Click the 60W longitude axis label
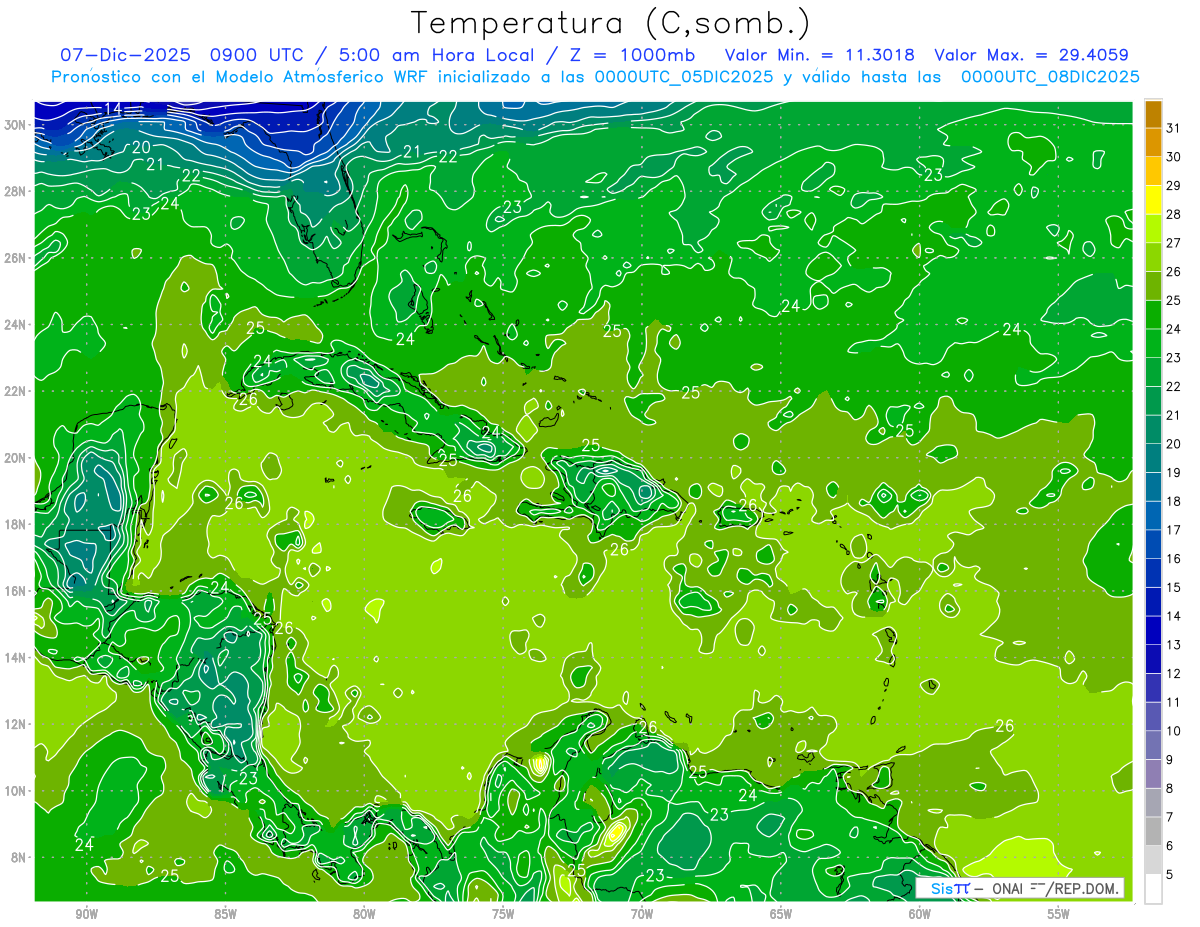 [920, 913]
